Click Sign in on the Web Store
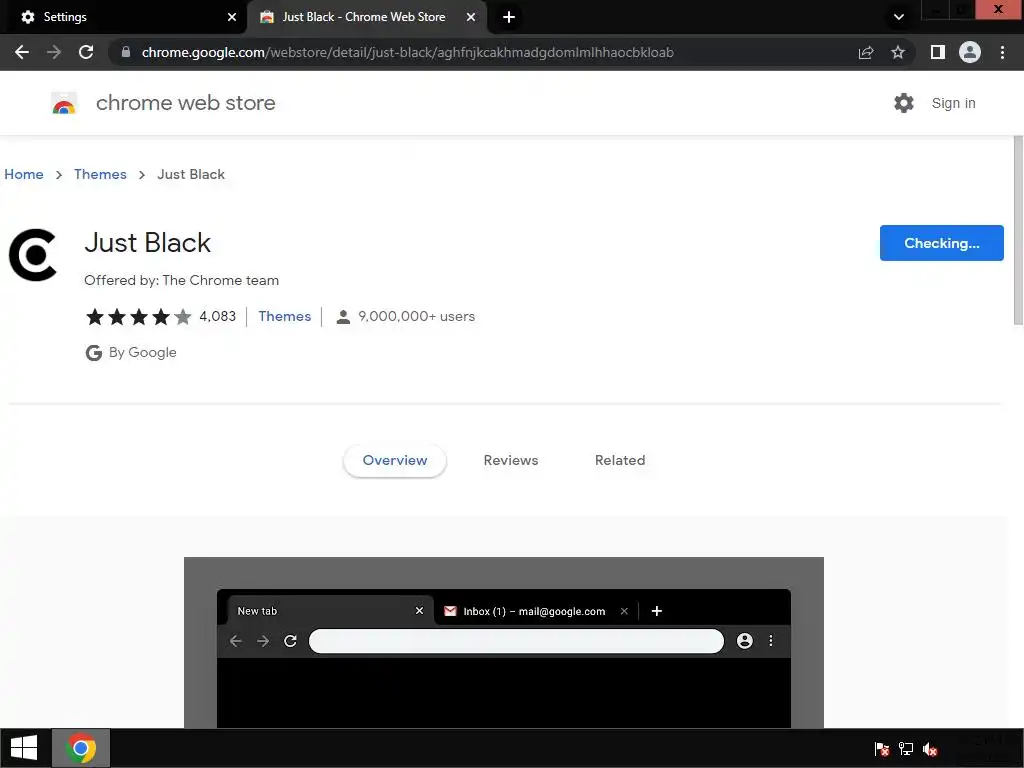 [x=953, y=103]
